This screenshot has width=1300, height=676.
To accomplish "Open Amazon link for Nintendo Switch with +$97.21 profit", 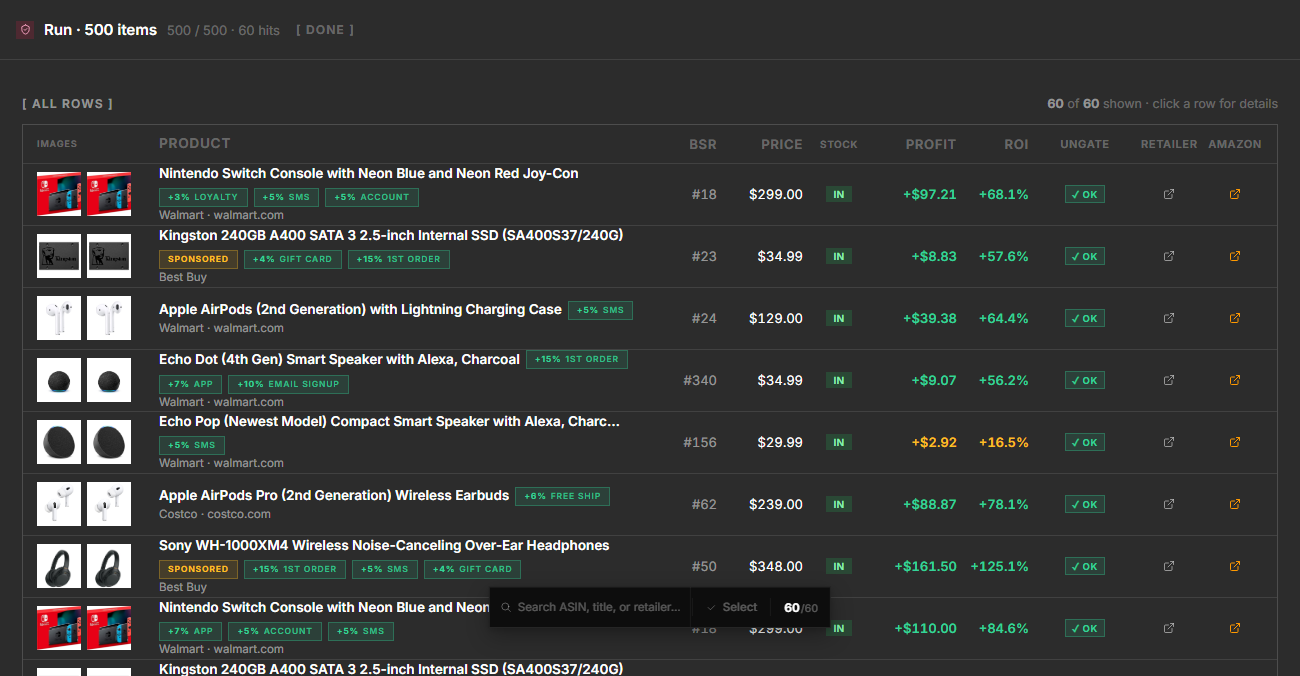I will [x=1235, y=194].
